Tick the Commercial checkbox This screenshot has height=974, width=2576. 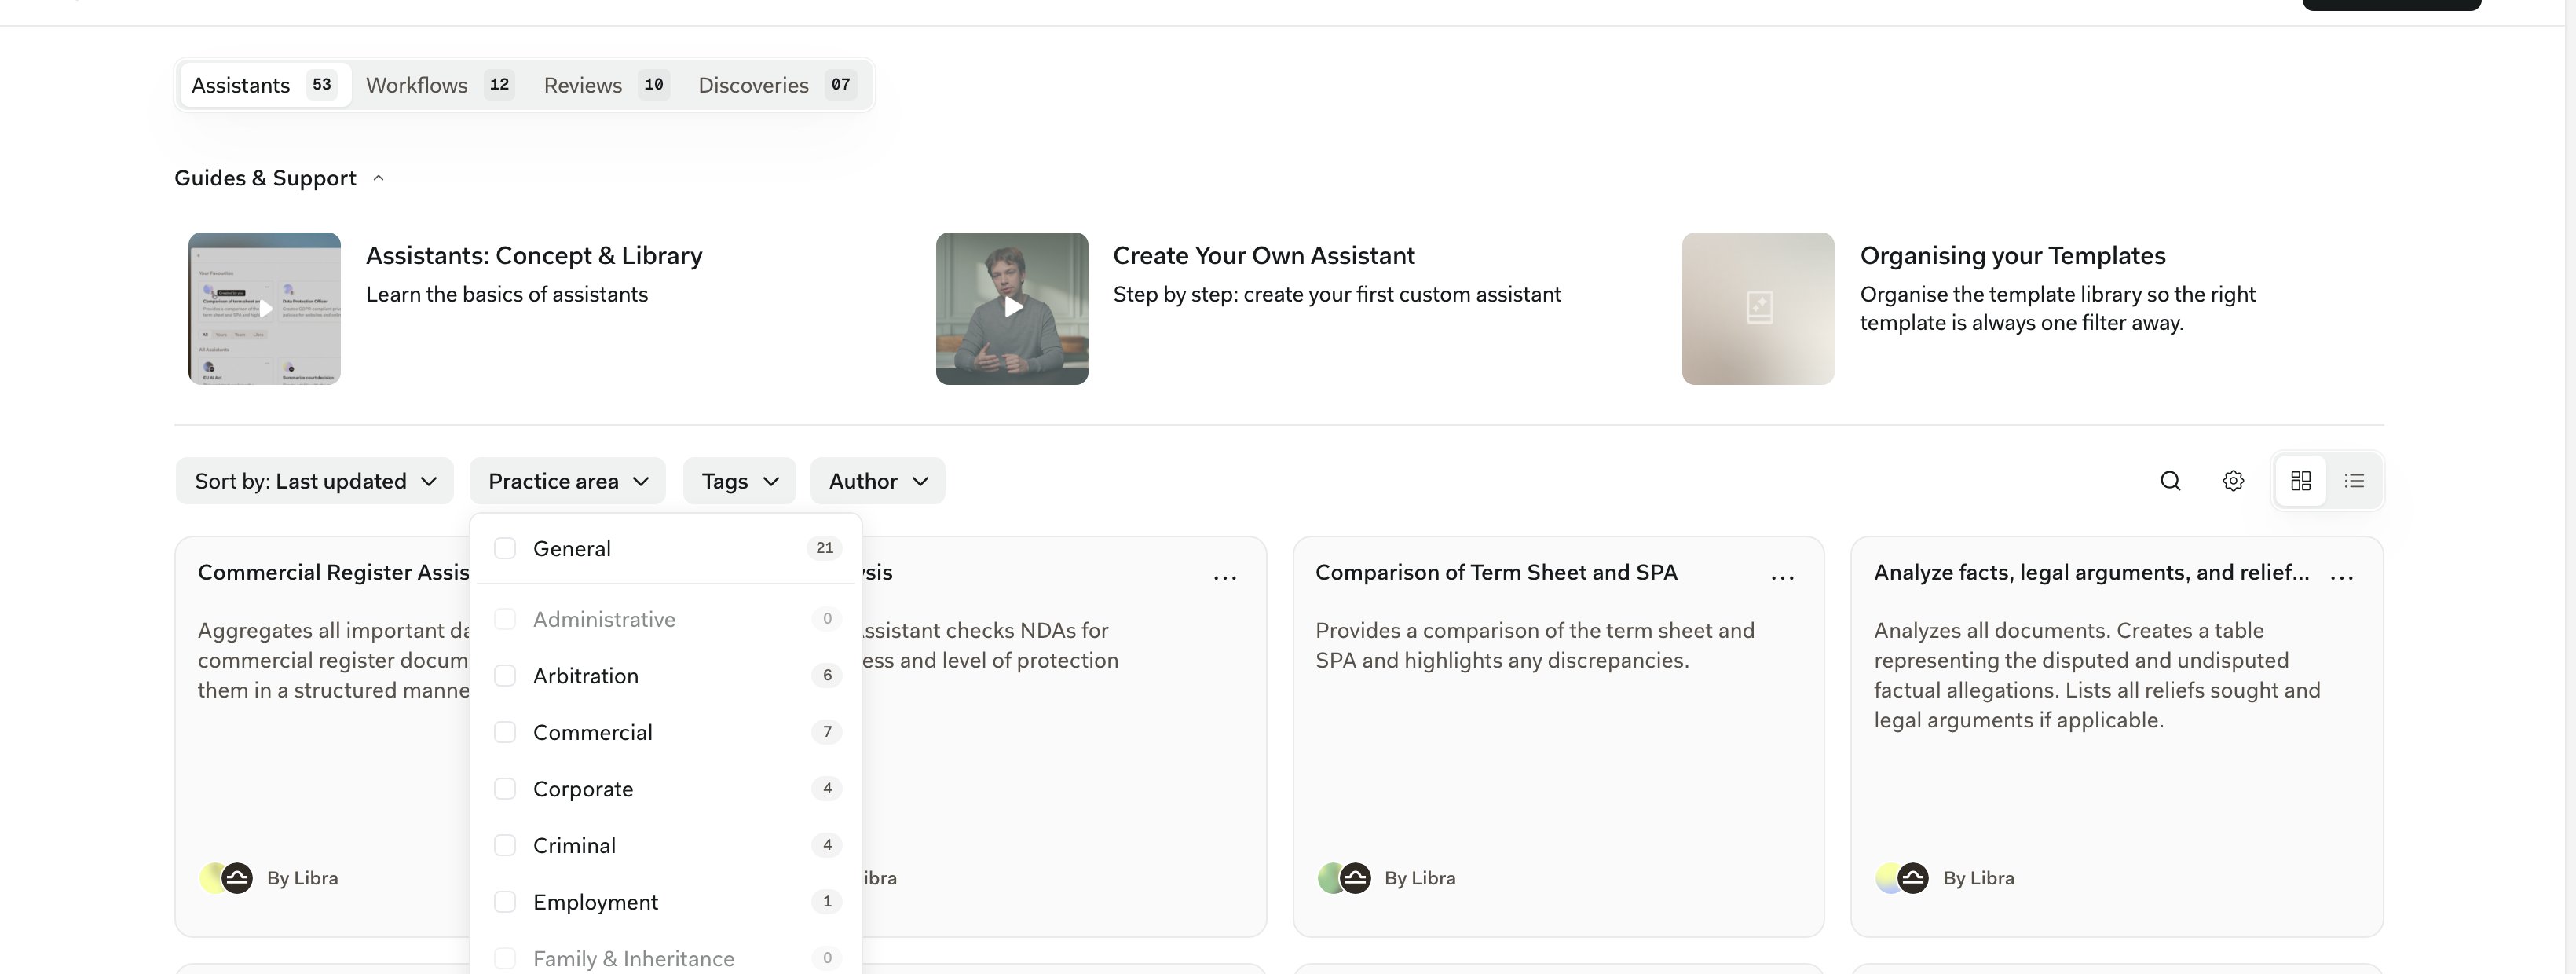[x=505, y=732]
